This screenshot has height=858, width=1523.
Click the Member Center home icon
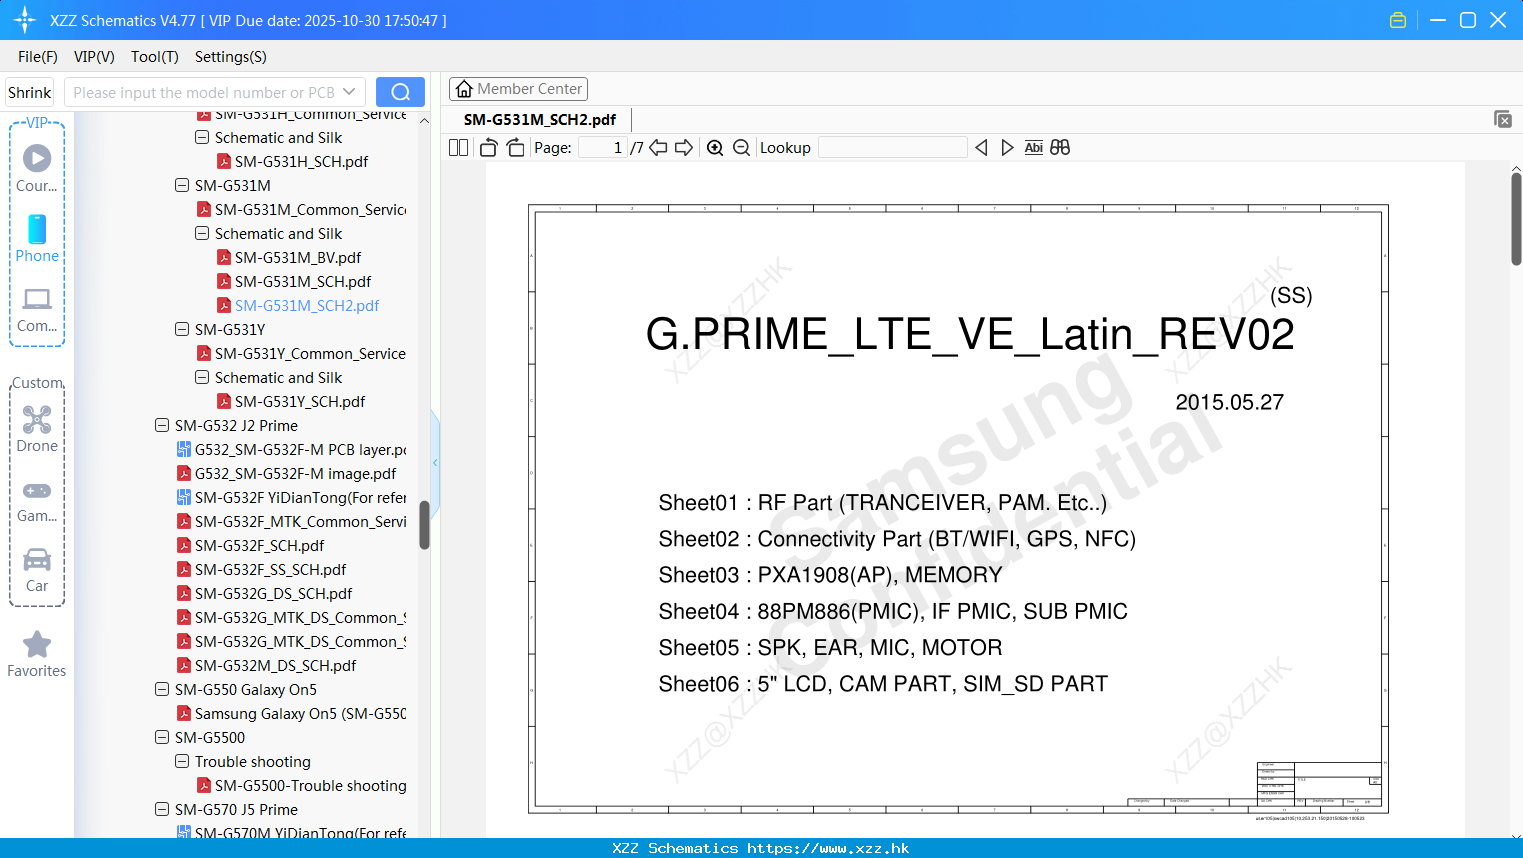tap(464, 89)
